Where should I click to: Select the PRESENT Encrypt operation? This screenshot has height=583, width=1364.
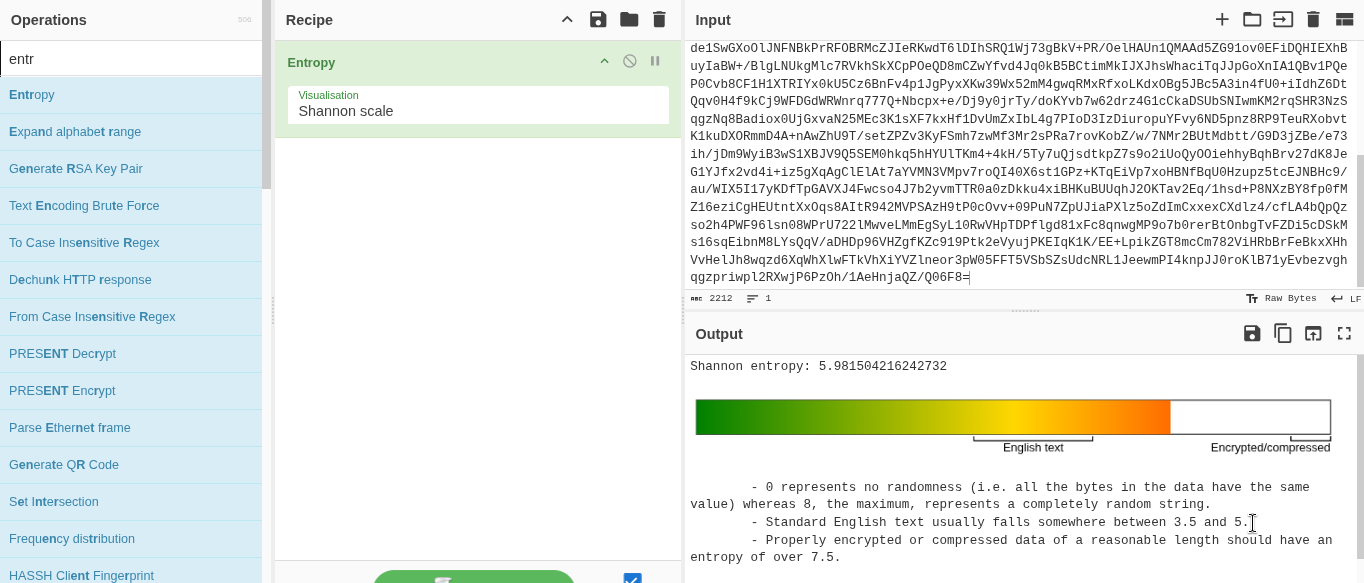coord(131,391)
